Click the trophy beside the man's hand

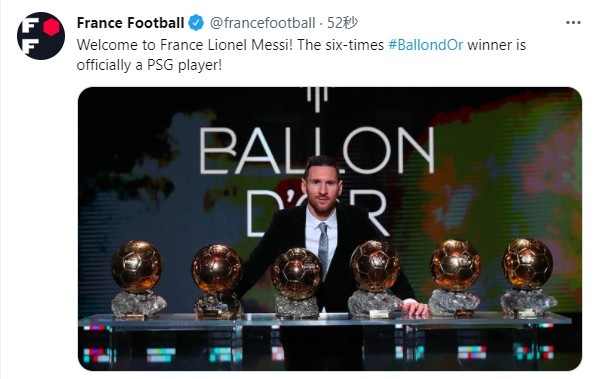(x=376, y=279)
